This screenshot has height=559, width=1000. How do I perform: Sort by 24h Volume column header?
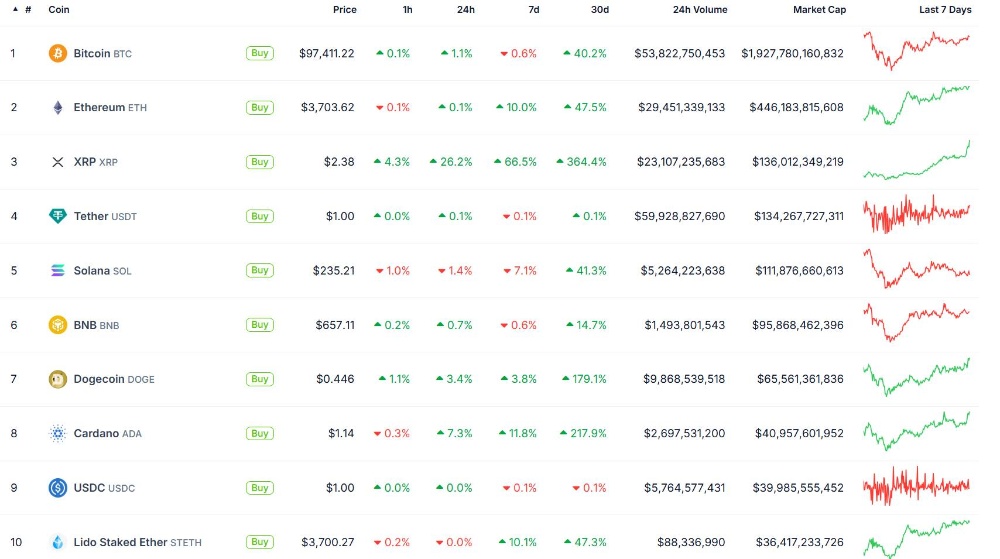[700, 10]
